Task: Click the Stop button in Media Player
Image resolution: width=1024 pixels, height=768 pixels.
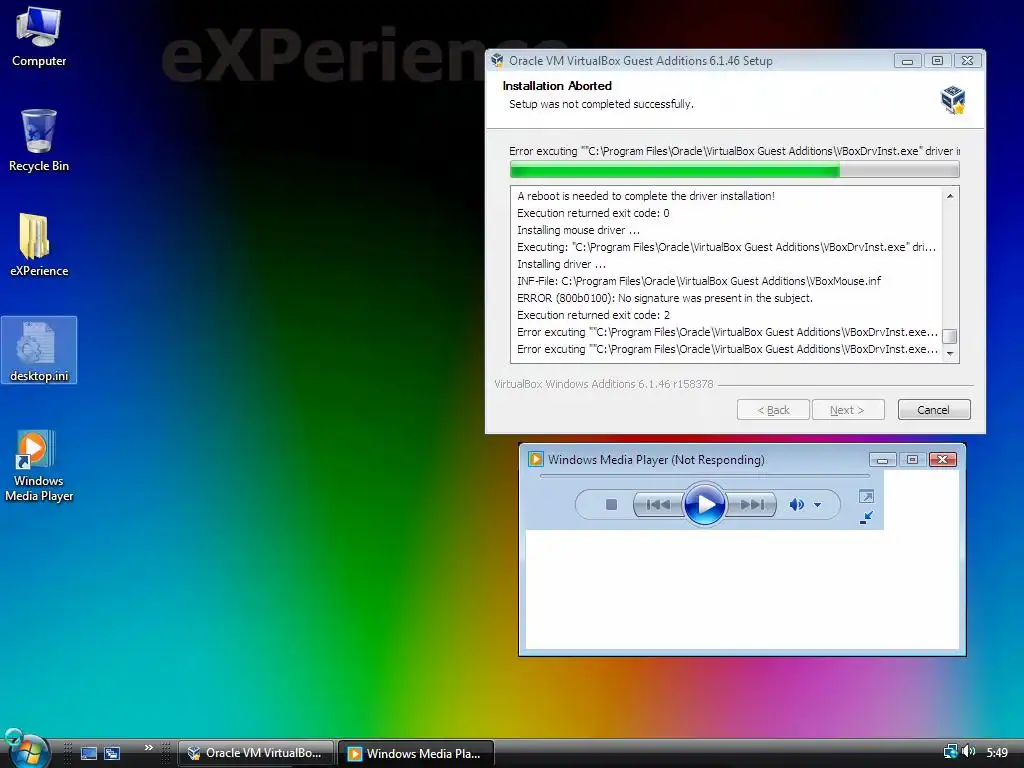Action: 611,504
